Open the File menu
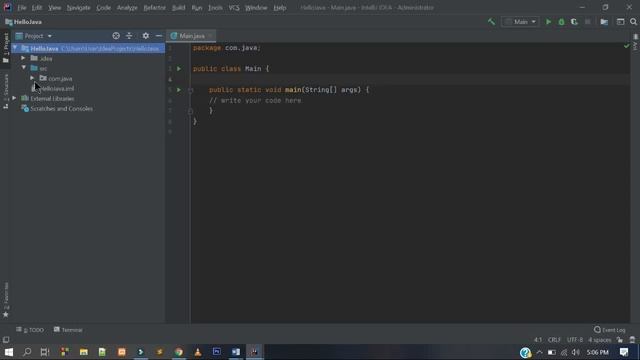This screenshot has height=360, width=640. coord(22,7)
